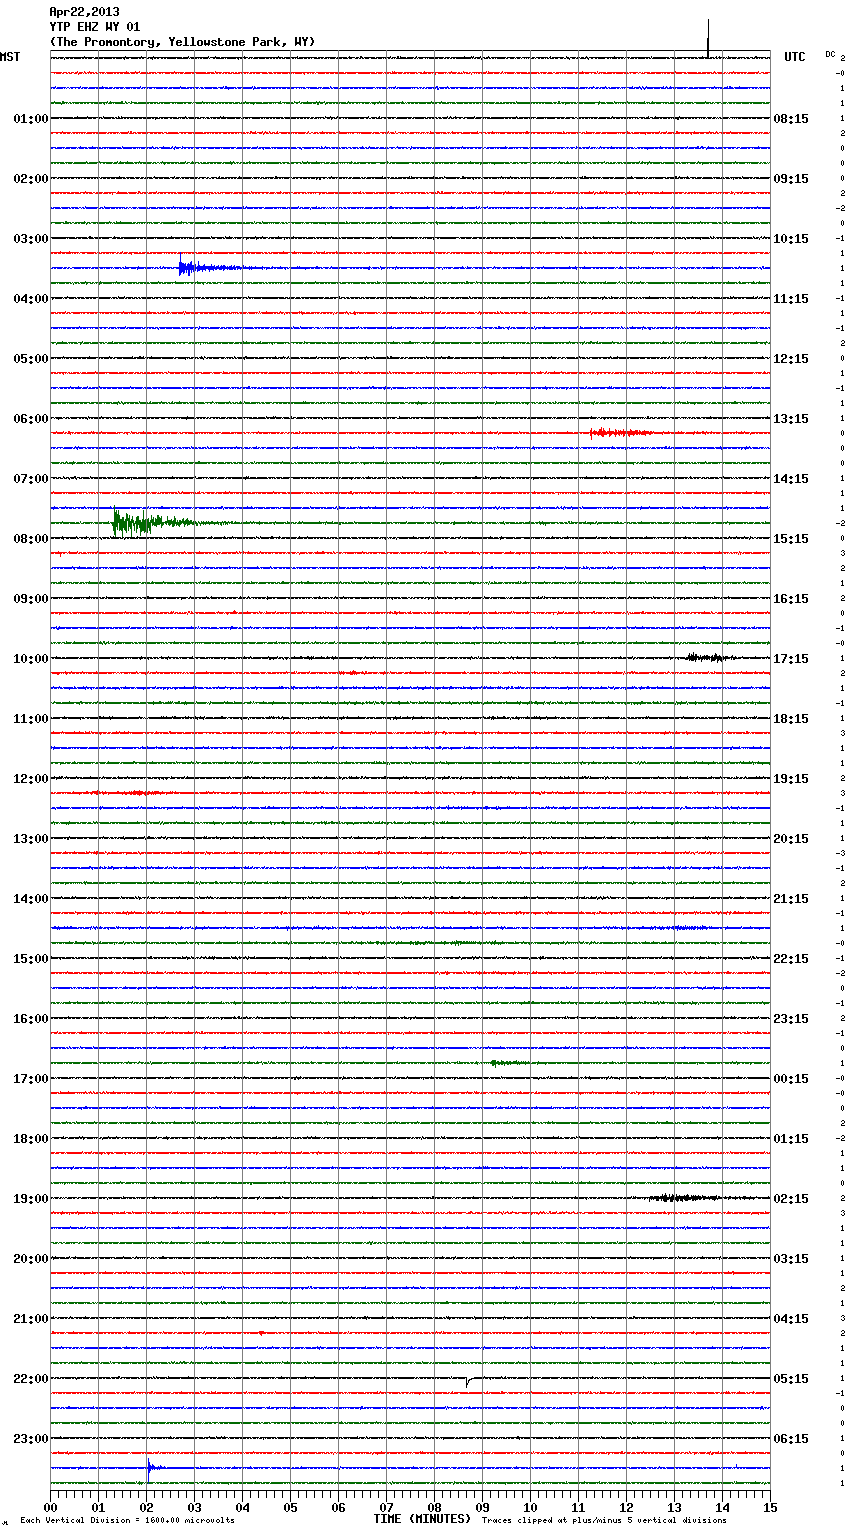This screenshot has height=1534, width=850.
Task: Click the 00:15 UTC time label
Action: tap(791, 1079)
